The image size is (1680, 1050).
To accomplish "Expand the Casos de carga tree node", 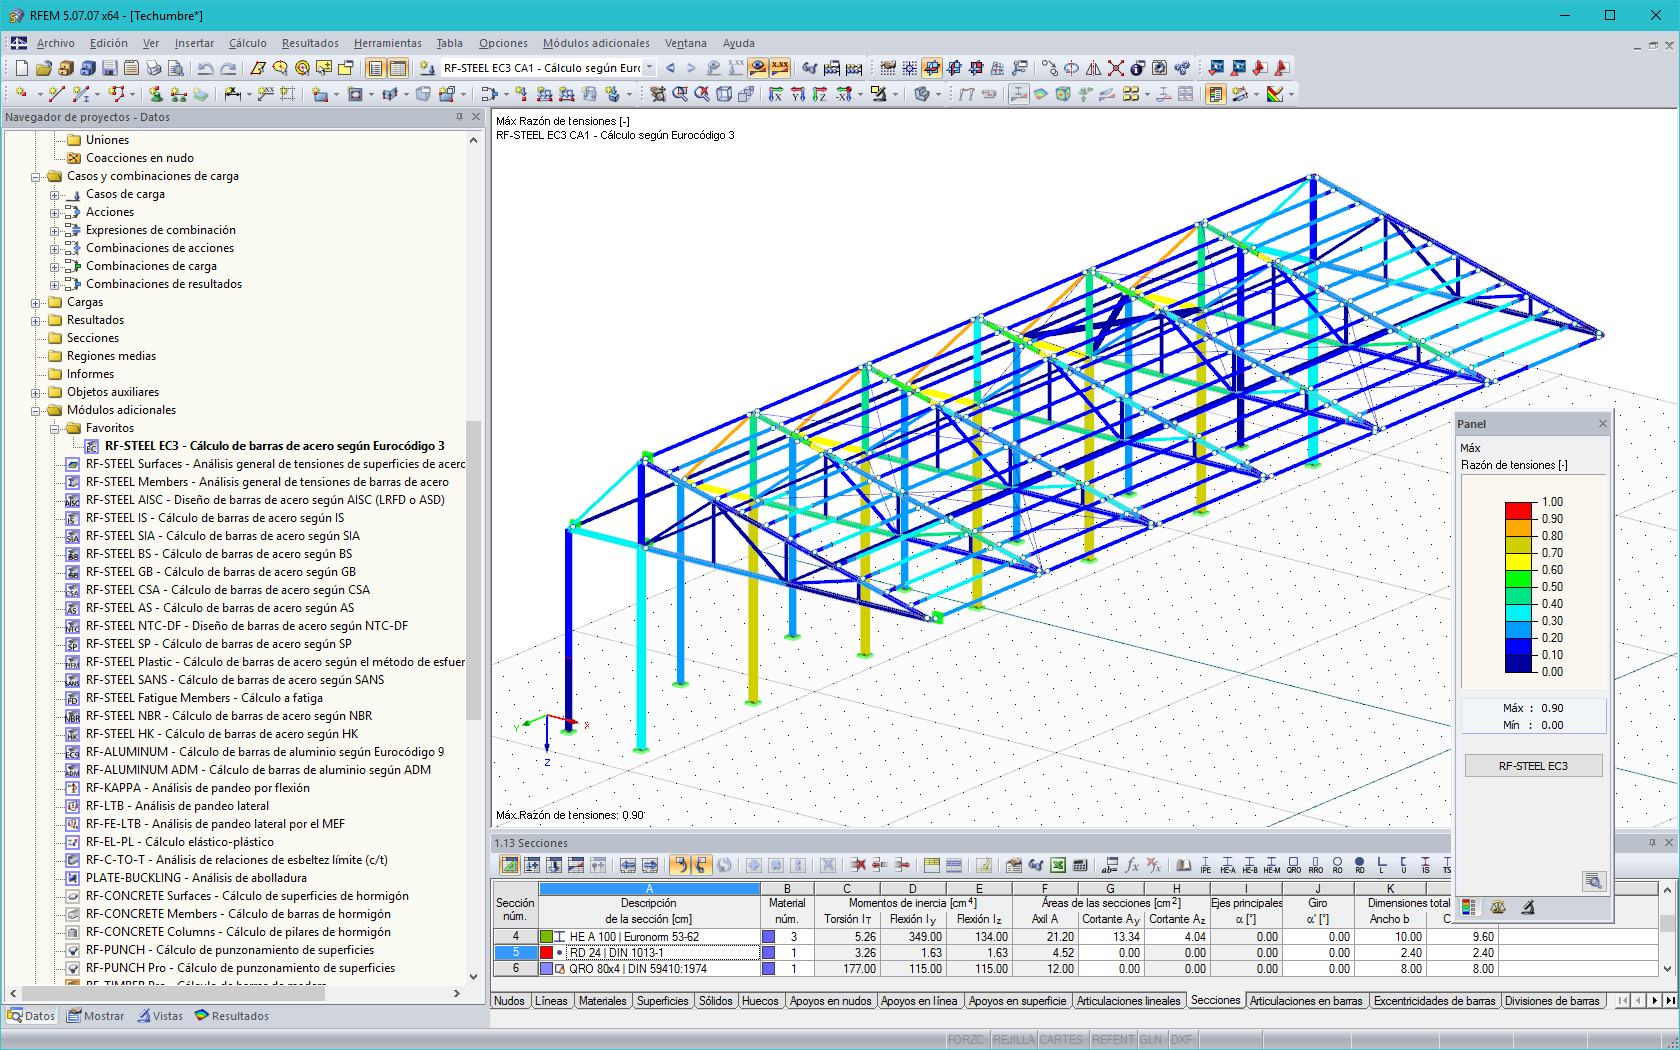I will (x=55, y=195).
